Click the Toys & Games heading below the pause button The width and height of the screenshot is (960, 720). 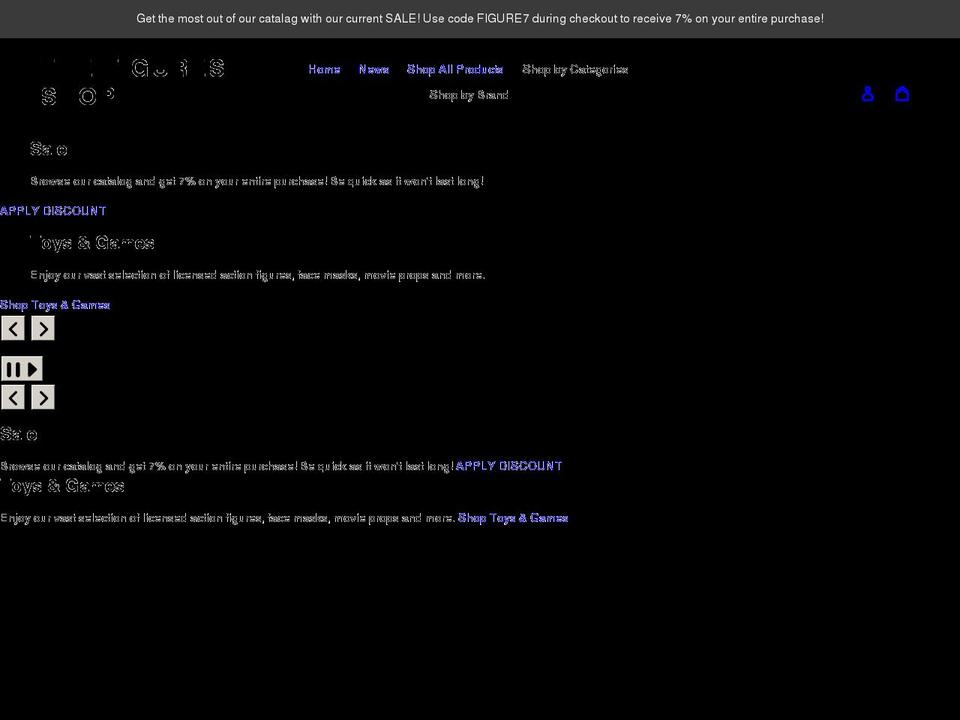62,486
